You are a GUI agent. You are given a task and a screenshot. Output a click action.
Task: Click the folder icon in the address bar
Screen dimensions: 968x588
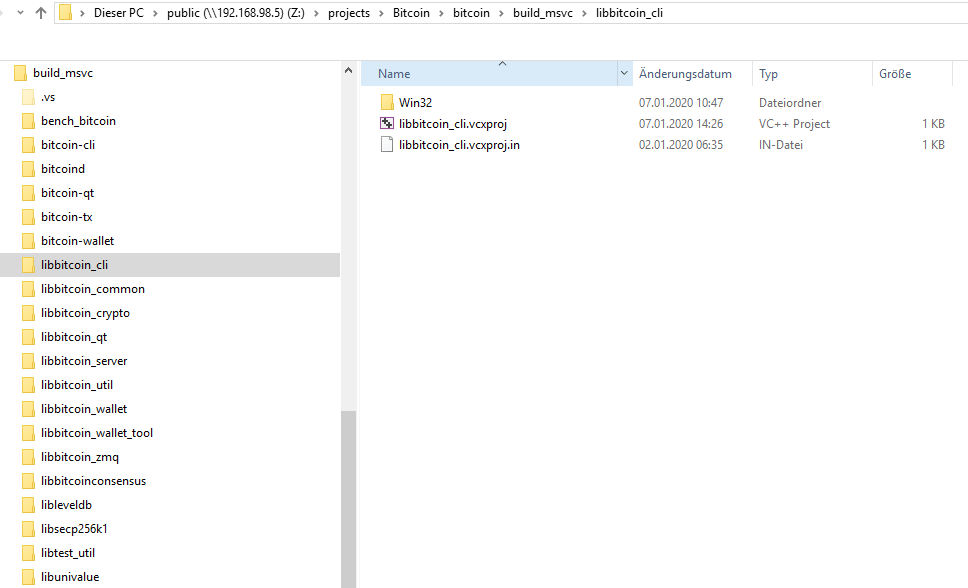(66, 13)
